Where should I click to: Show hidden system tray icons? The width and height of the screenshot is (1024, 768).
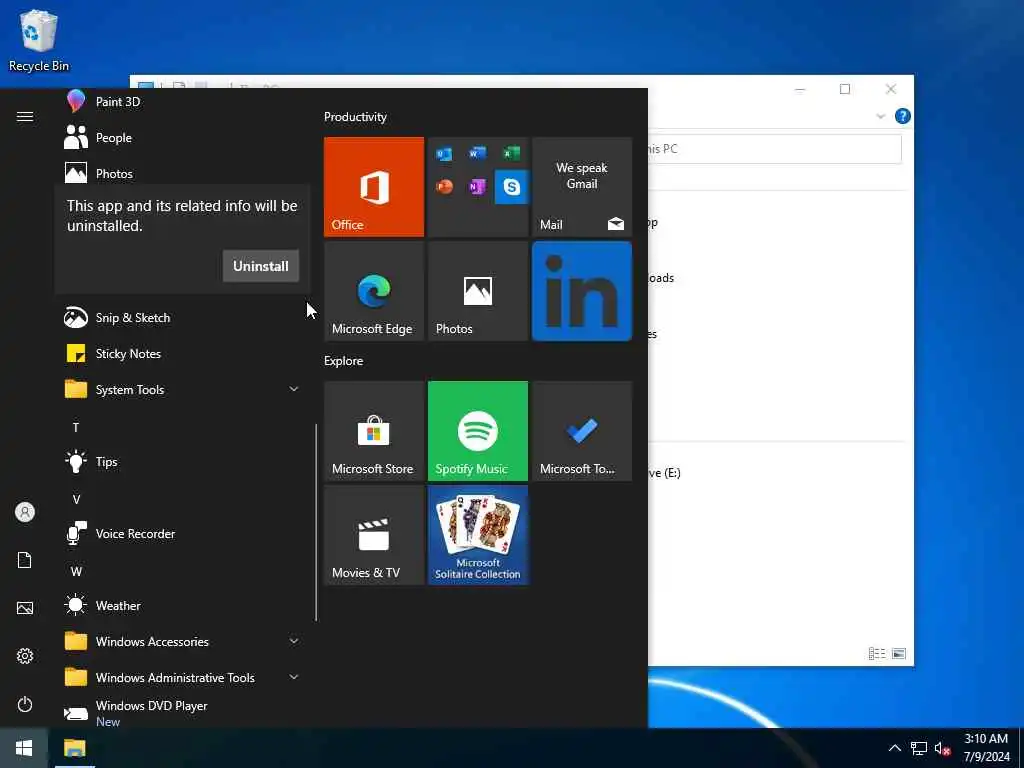895,748
